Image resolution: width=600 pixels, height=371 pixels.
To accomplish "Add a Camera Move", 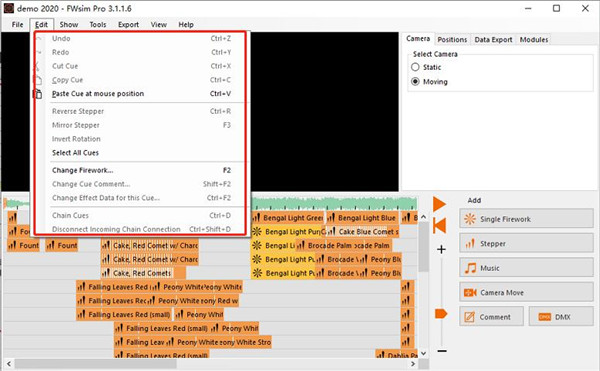I will [x=526, y=292].
